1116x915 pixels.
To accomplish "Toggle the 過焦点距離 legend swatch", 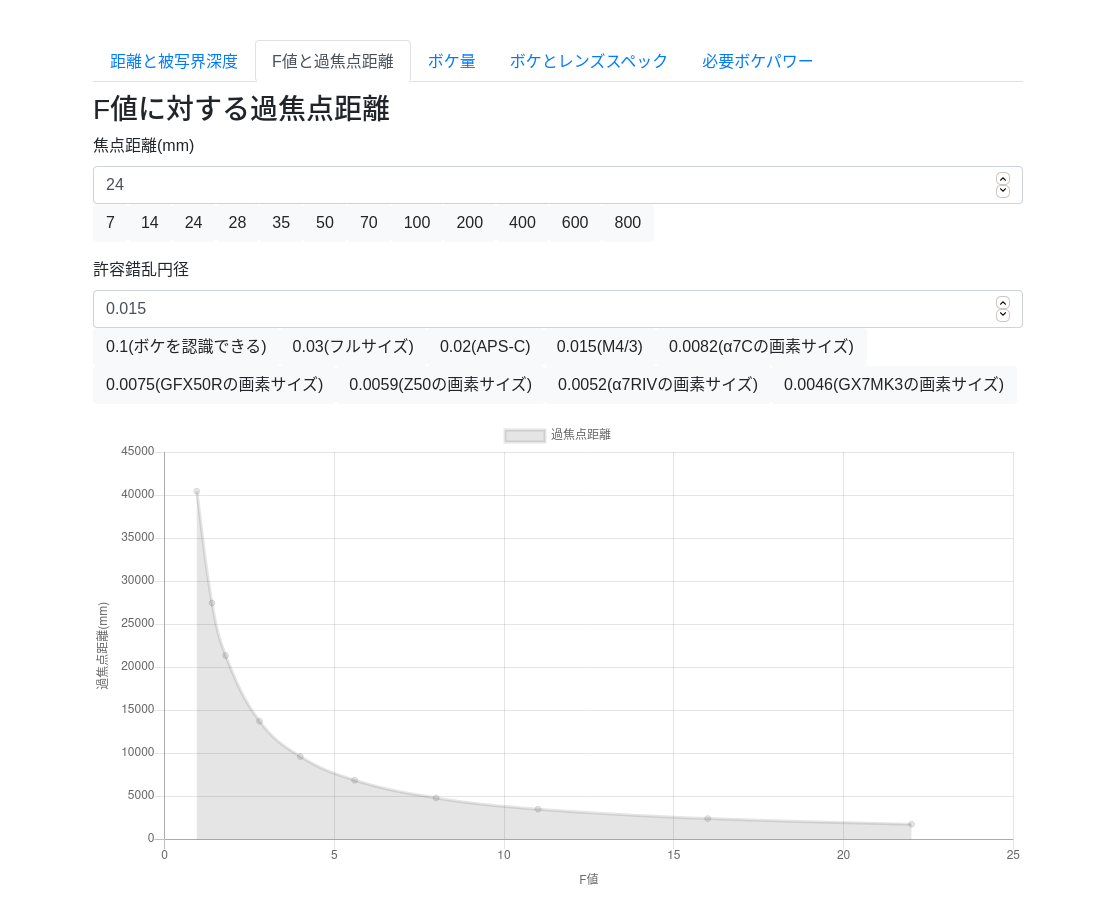I will pos(525,435).
